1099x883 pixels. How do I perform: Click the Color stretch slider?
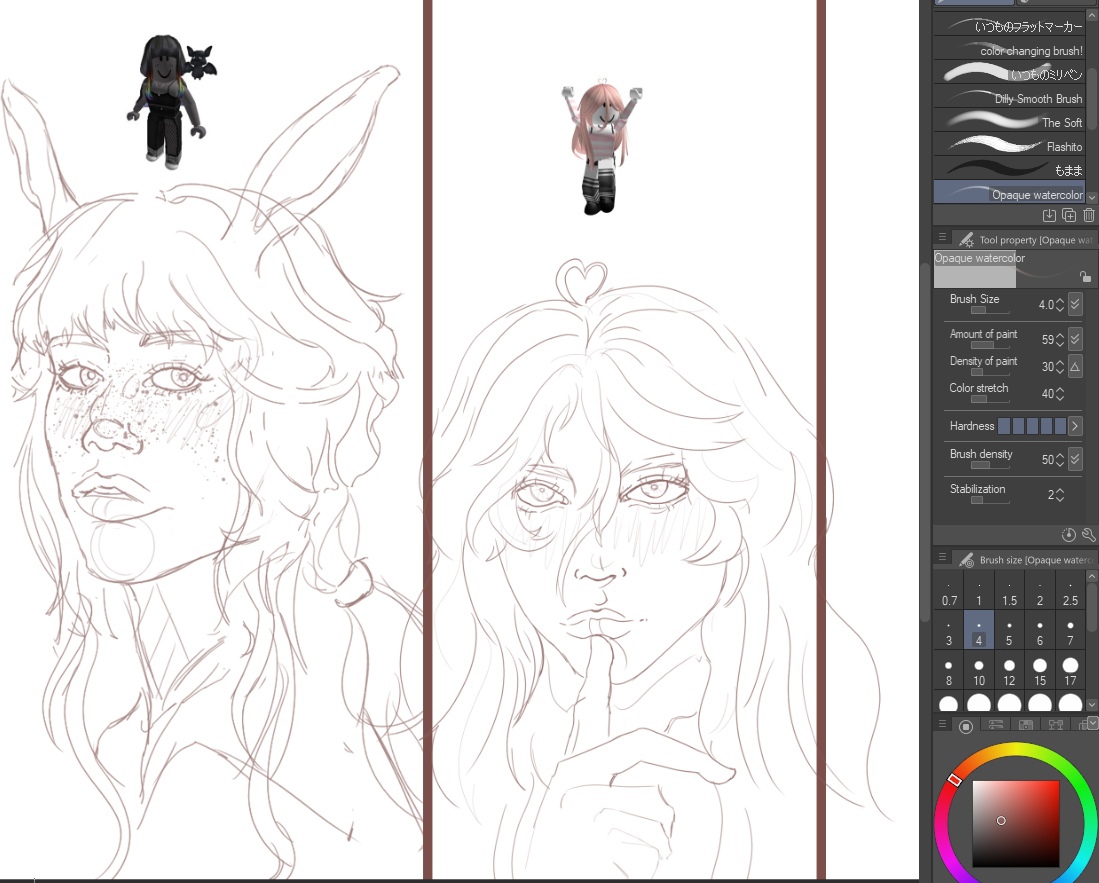point(990,399)
